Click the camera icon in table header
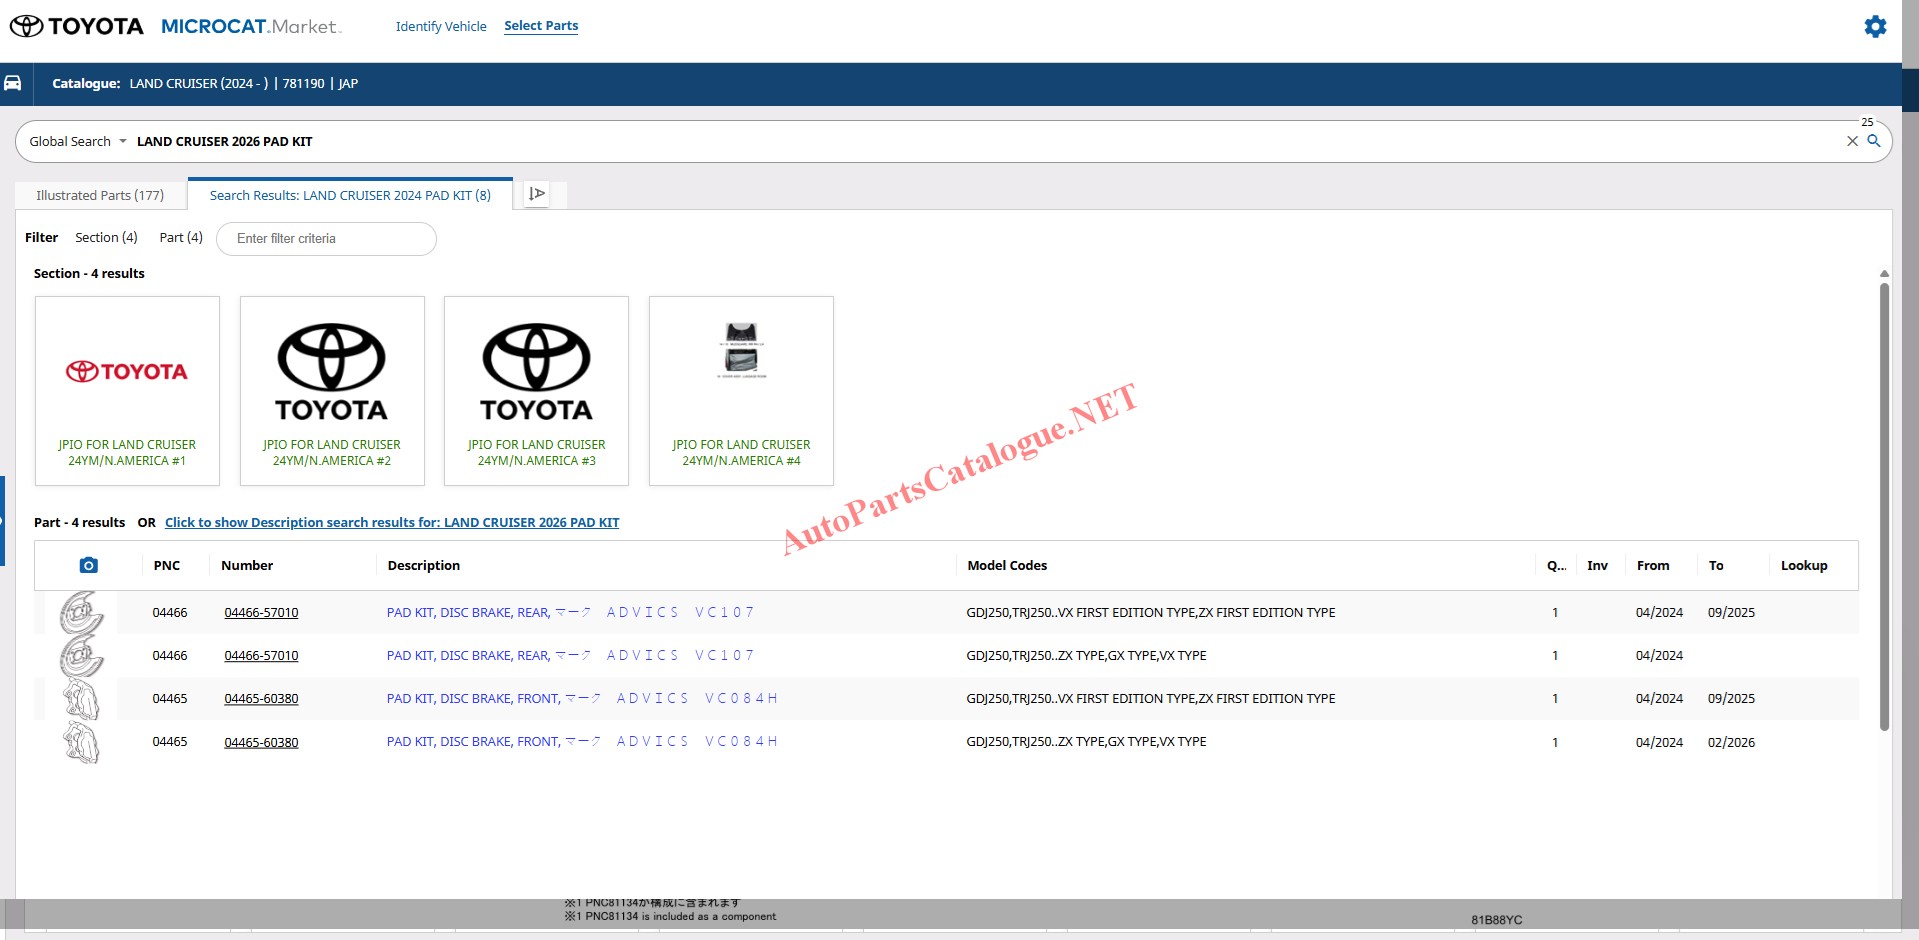Image resolution: width=1919 pixels, height=940 pixels. pos(88,565)
